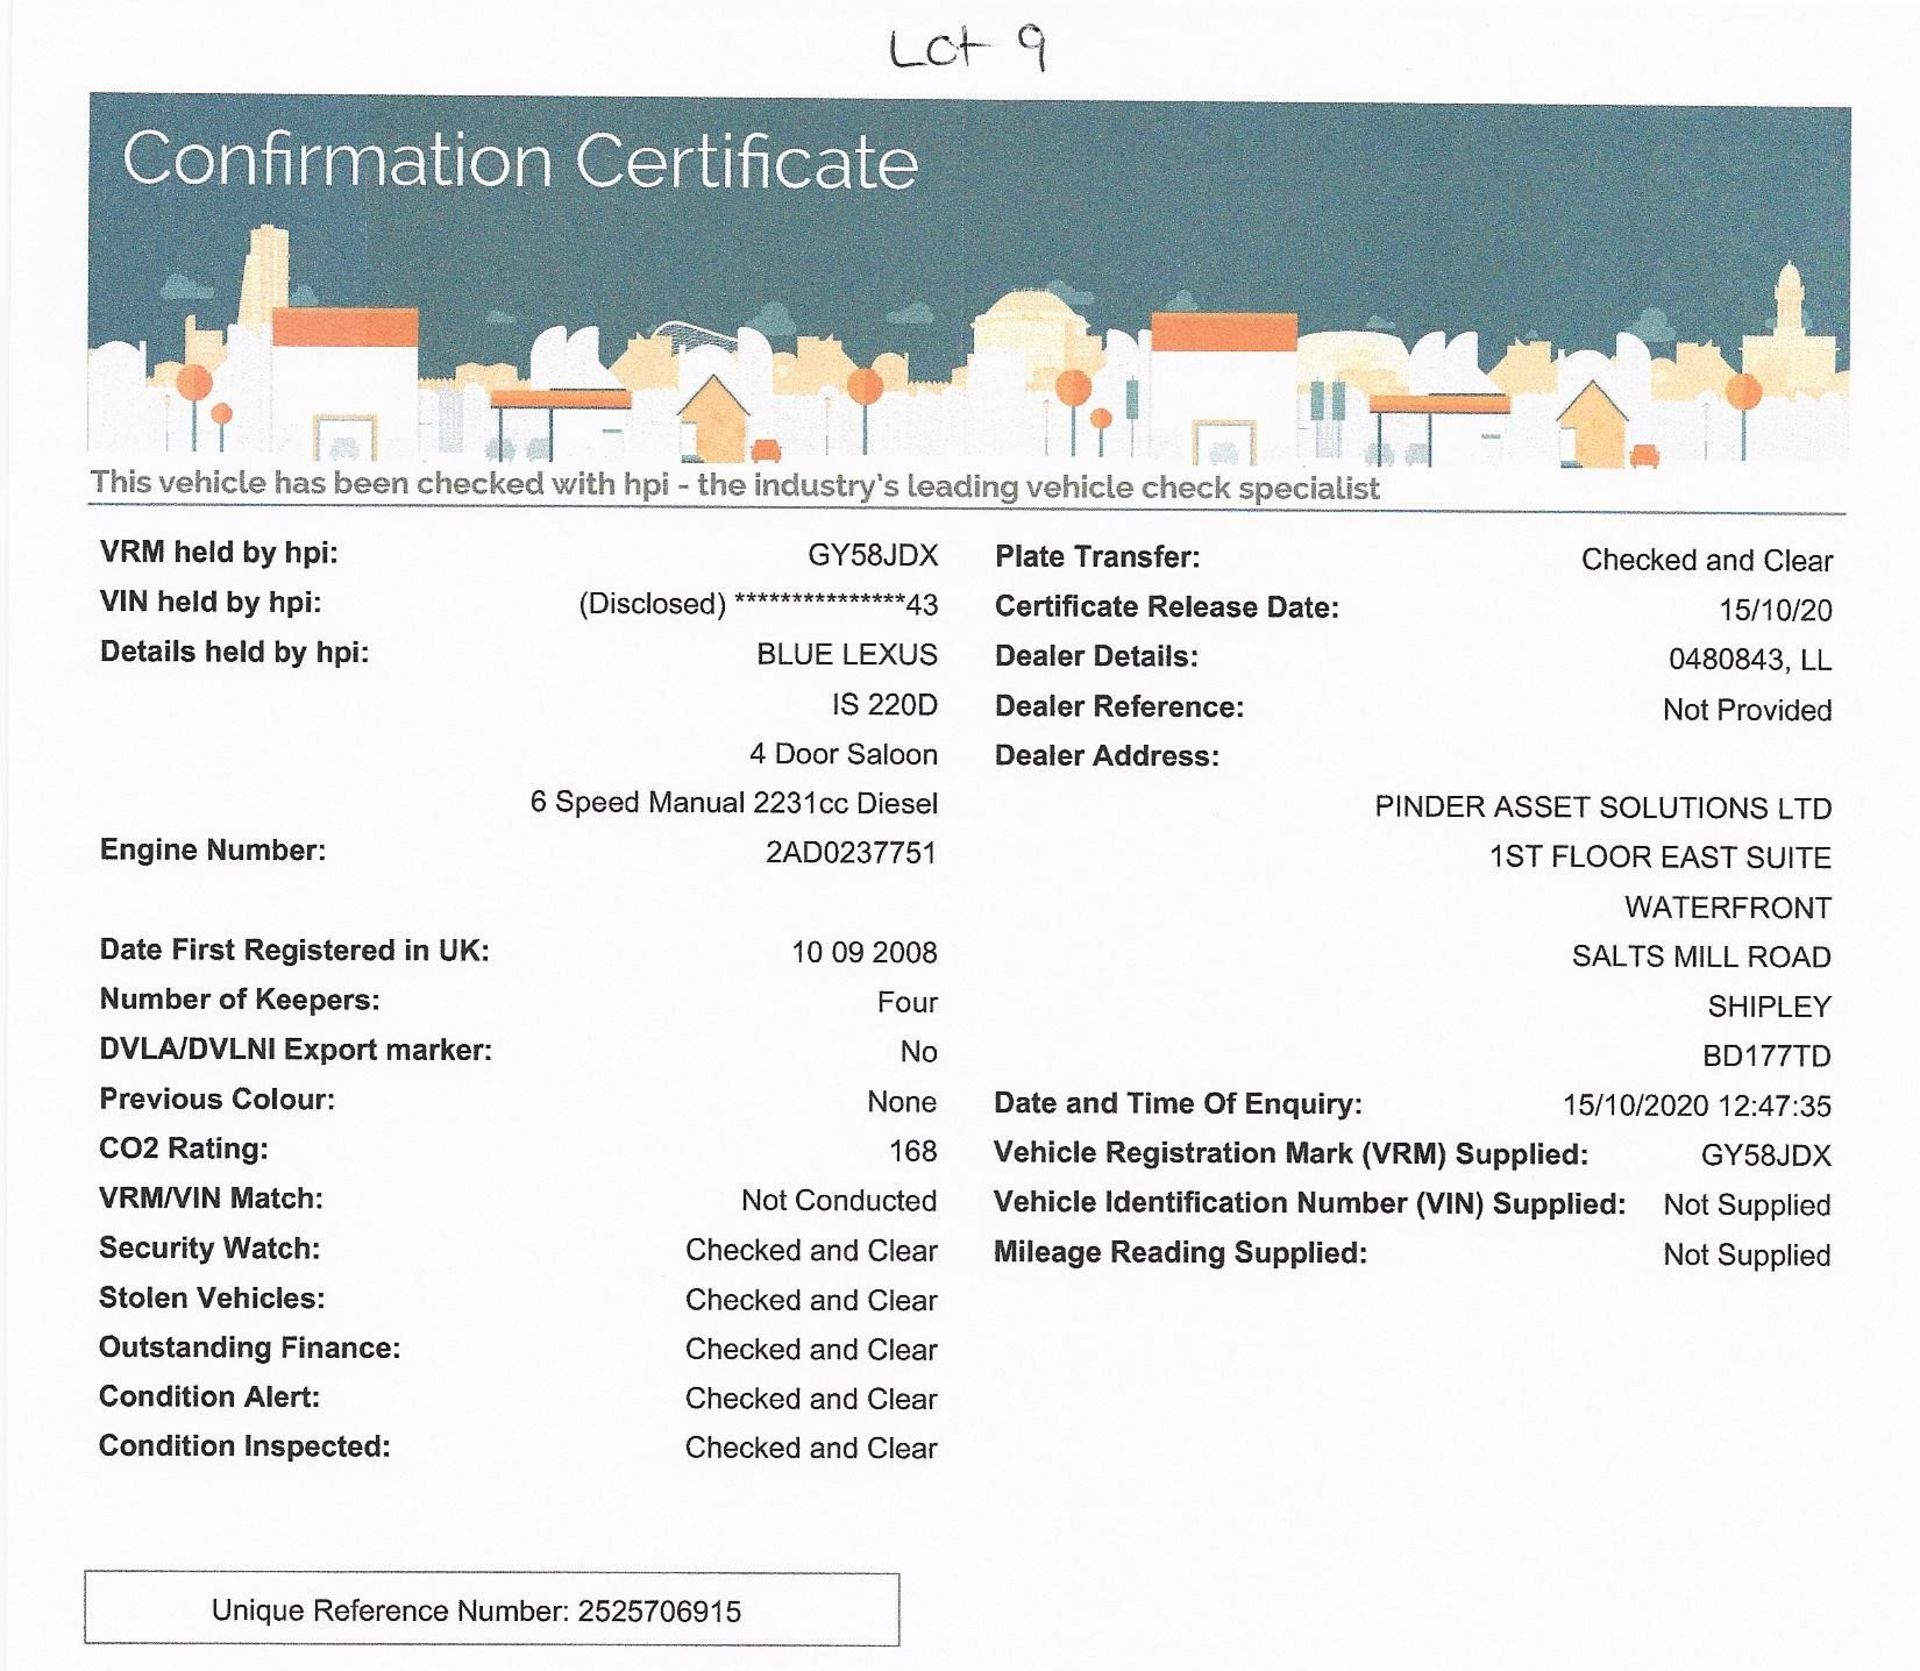This screenshot has width=1920, height=1671.
Task: Click VIN Supplied value 'Not Supplied'
Action: (x=1747, y=1205)
